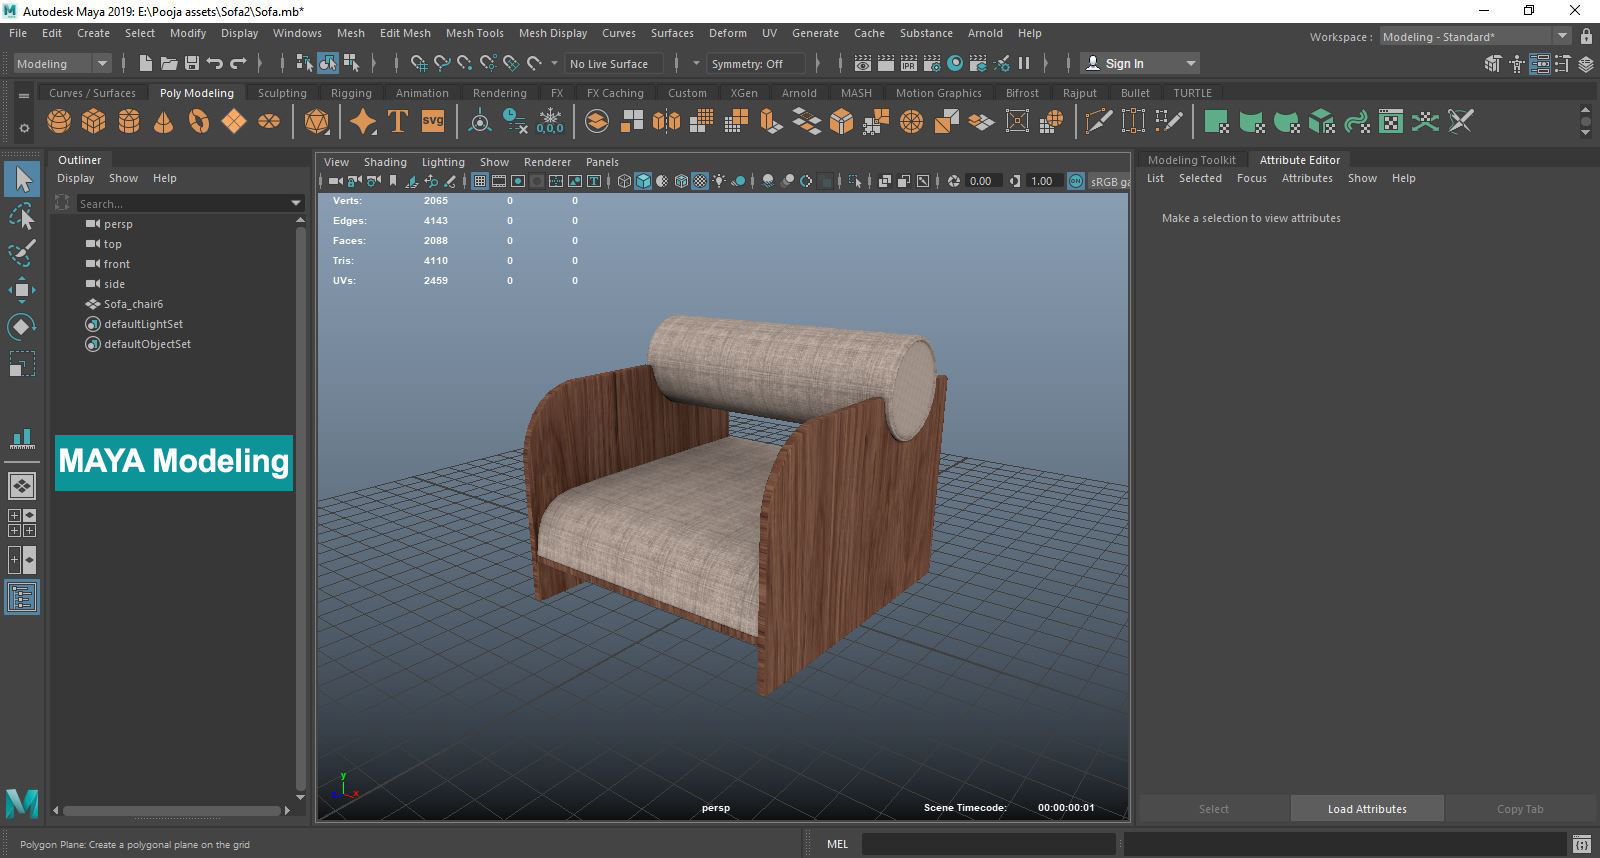Open the Outliner Display menu
The image size is (1600, 858).
click(75, 178)
